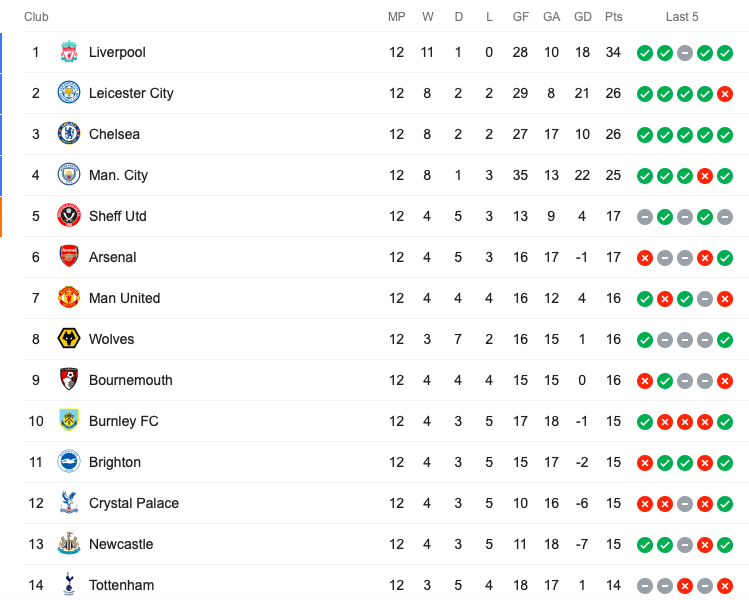
Task: Click the Last 5 column header
Action: click(x=682, y=17)
